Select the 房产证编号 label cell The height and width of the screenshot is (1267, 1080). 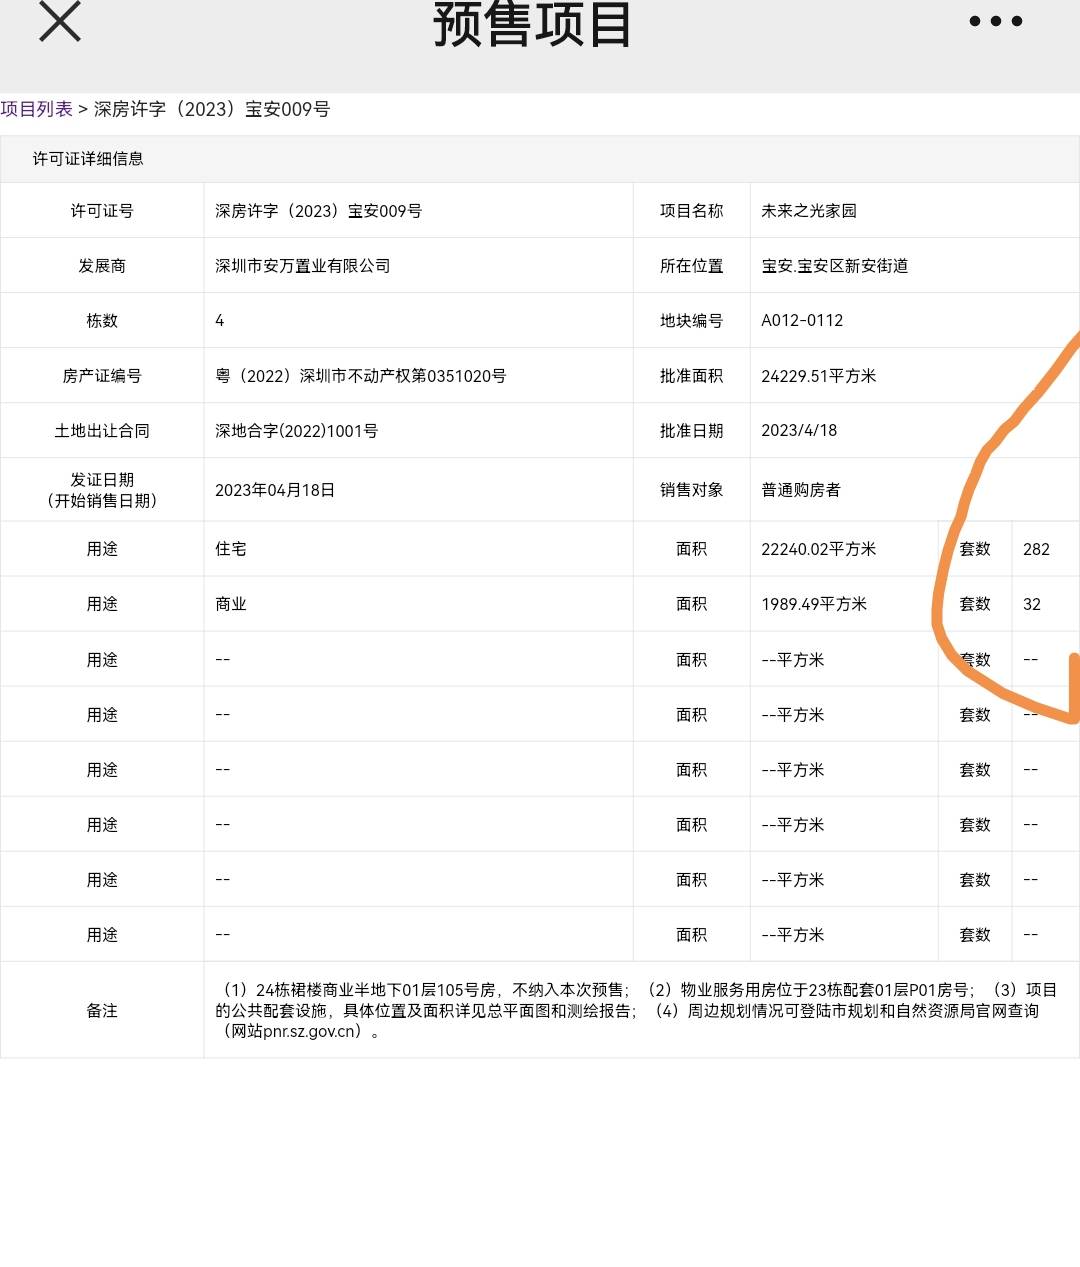102,376
